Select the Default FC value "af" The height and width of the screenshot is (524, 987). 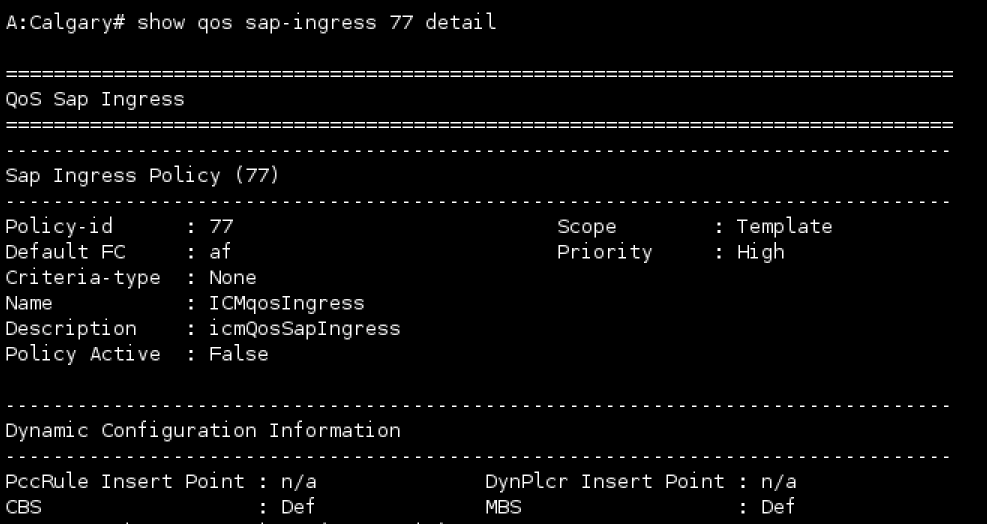point(220,252)
